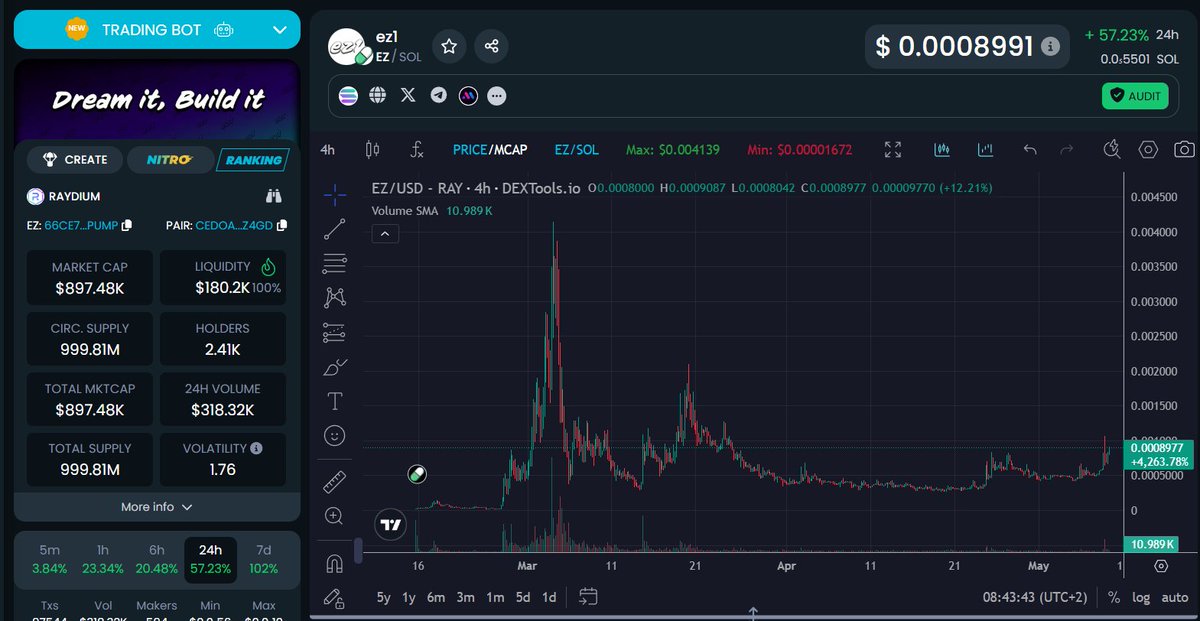Copy the pair address CEDOA...Z4GD
Viewport: 1200px width, 621px height.
[x=282, y=226]
